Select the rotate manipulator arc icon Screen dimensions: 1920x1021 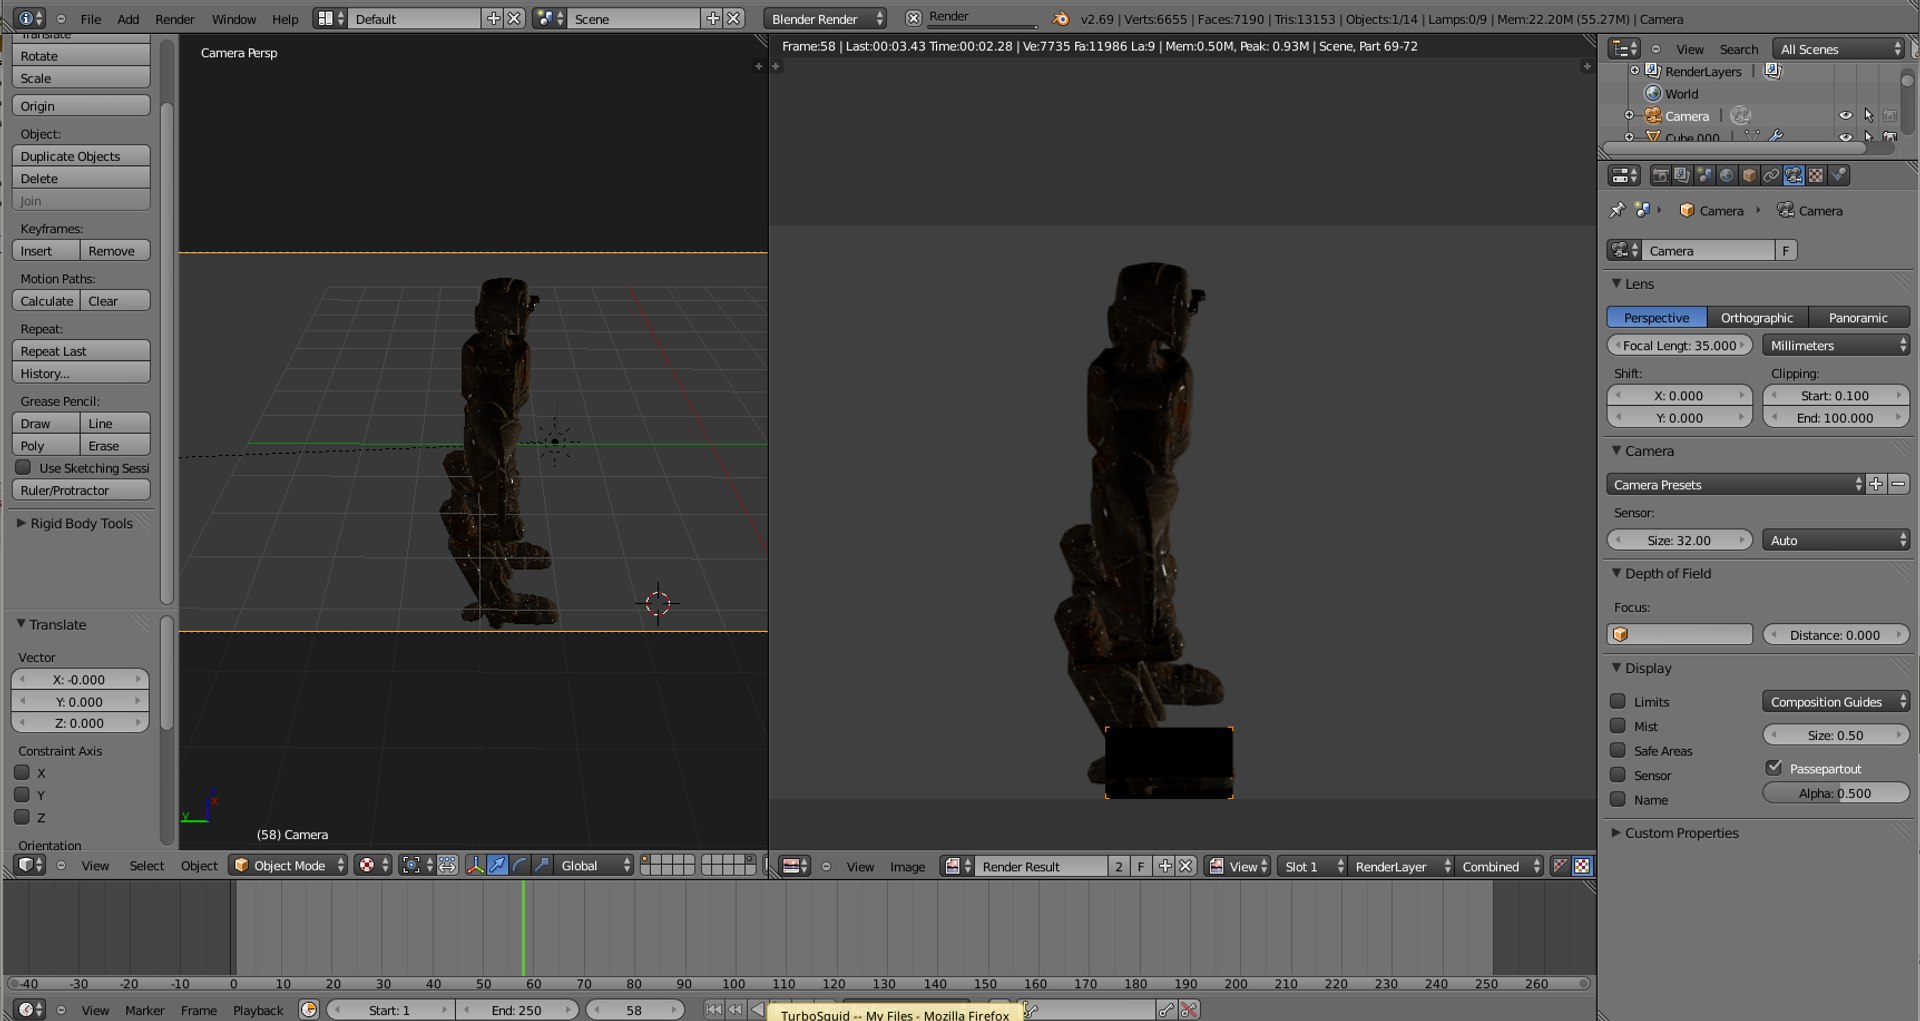(519, 865)
